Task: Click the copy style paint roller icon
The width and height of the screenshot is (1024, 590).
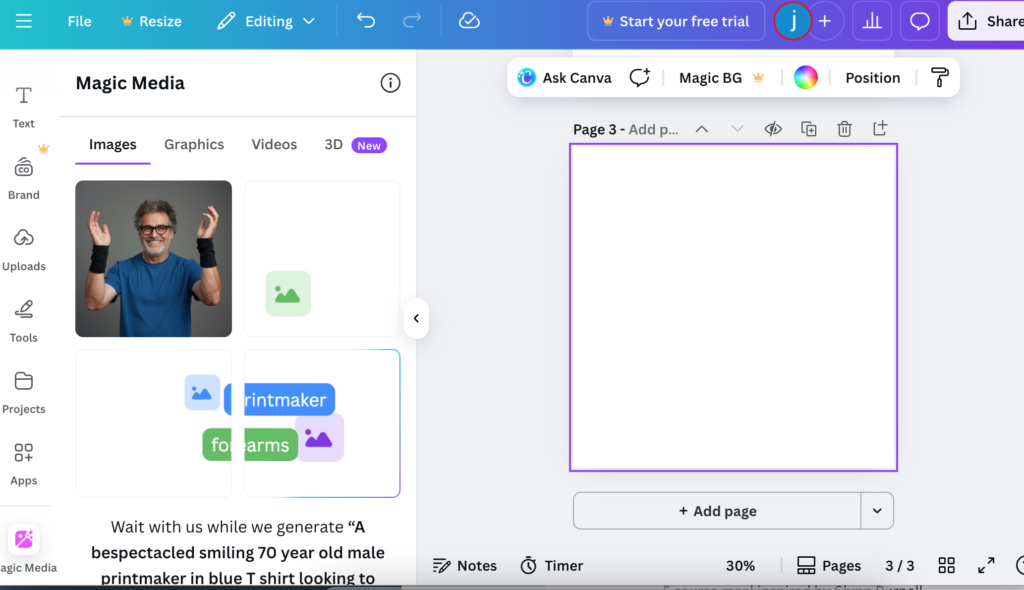Action: pos(940,78)
